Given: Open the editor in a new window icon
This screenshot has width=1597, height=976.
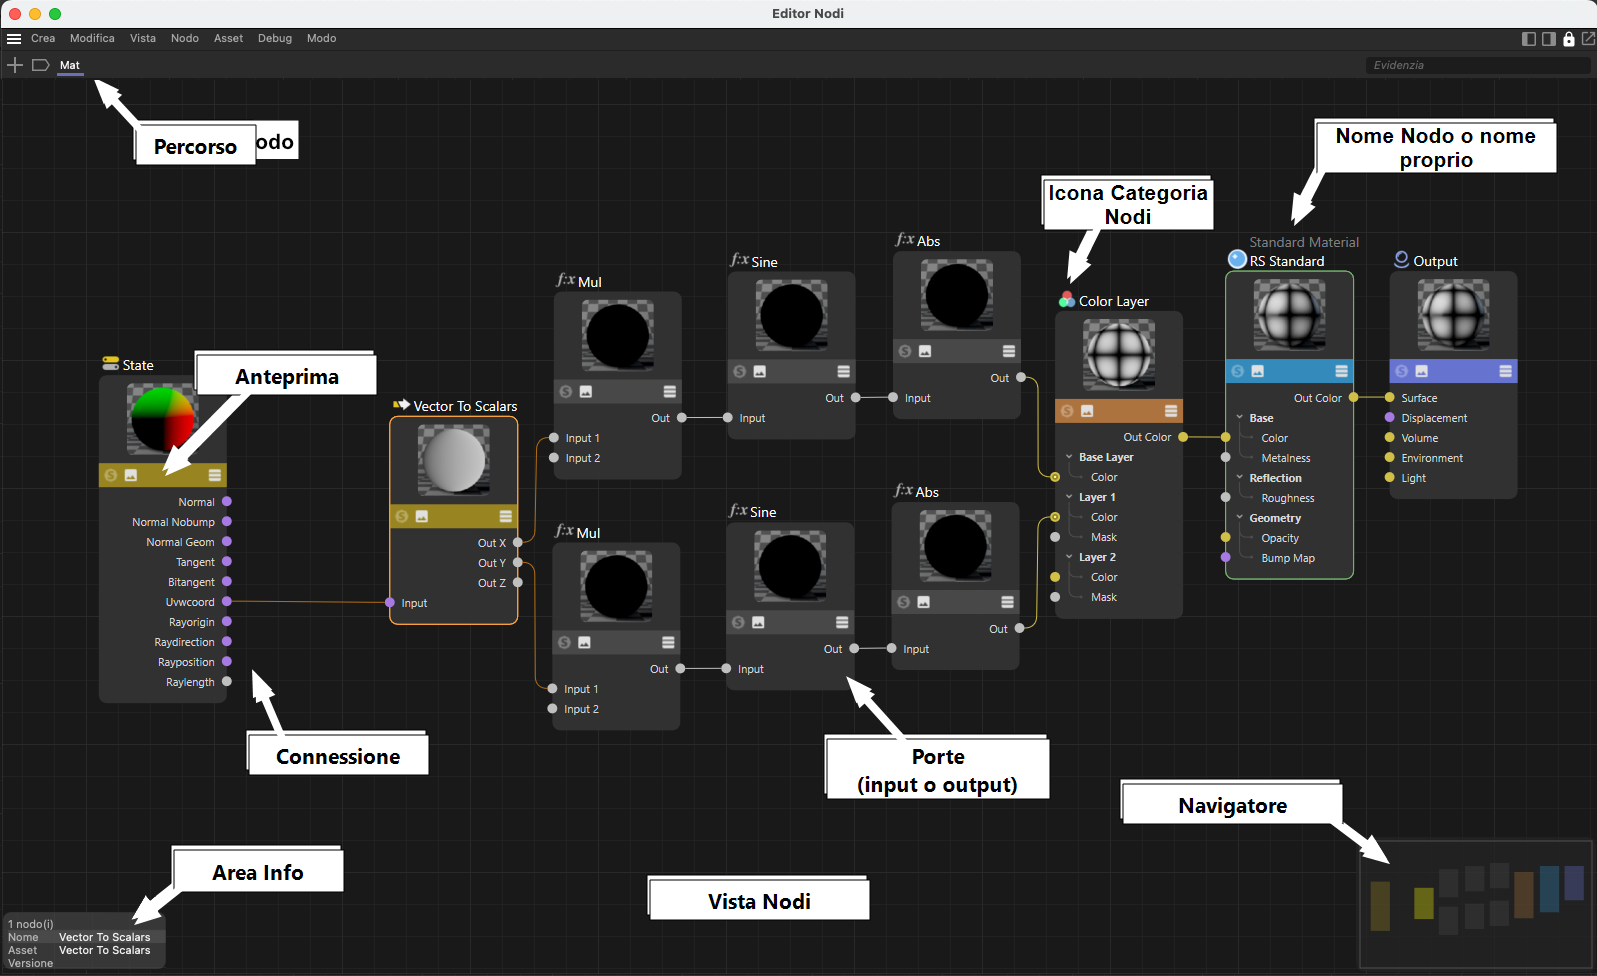Looking at the screenshot, I should coord(1588,39).
